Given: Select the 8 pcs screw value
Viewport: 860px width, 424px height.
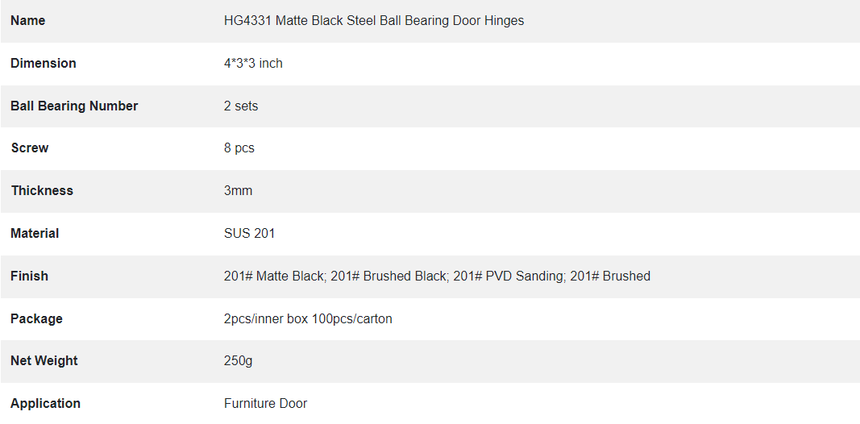Looking at the screenshot, I should coord(239,148).
